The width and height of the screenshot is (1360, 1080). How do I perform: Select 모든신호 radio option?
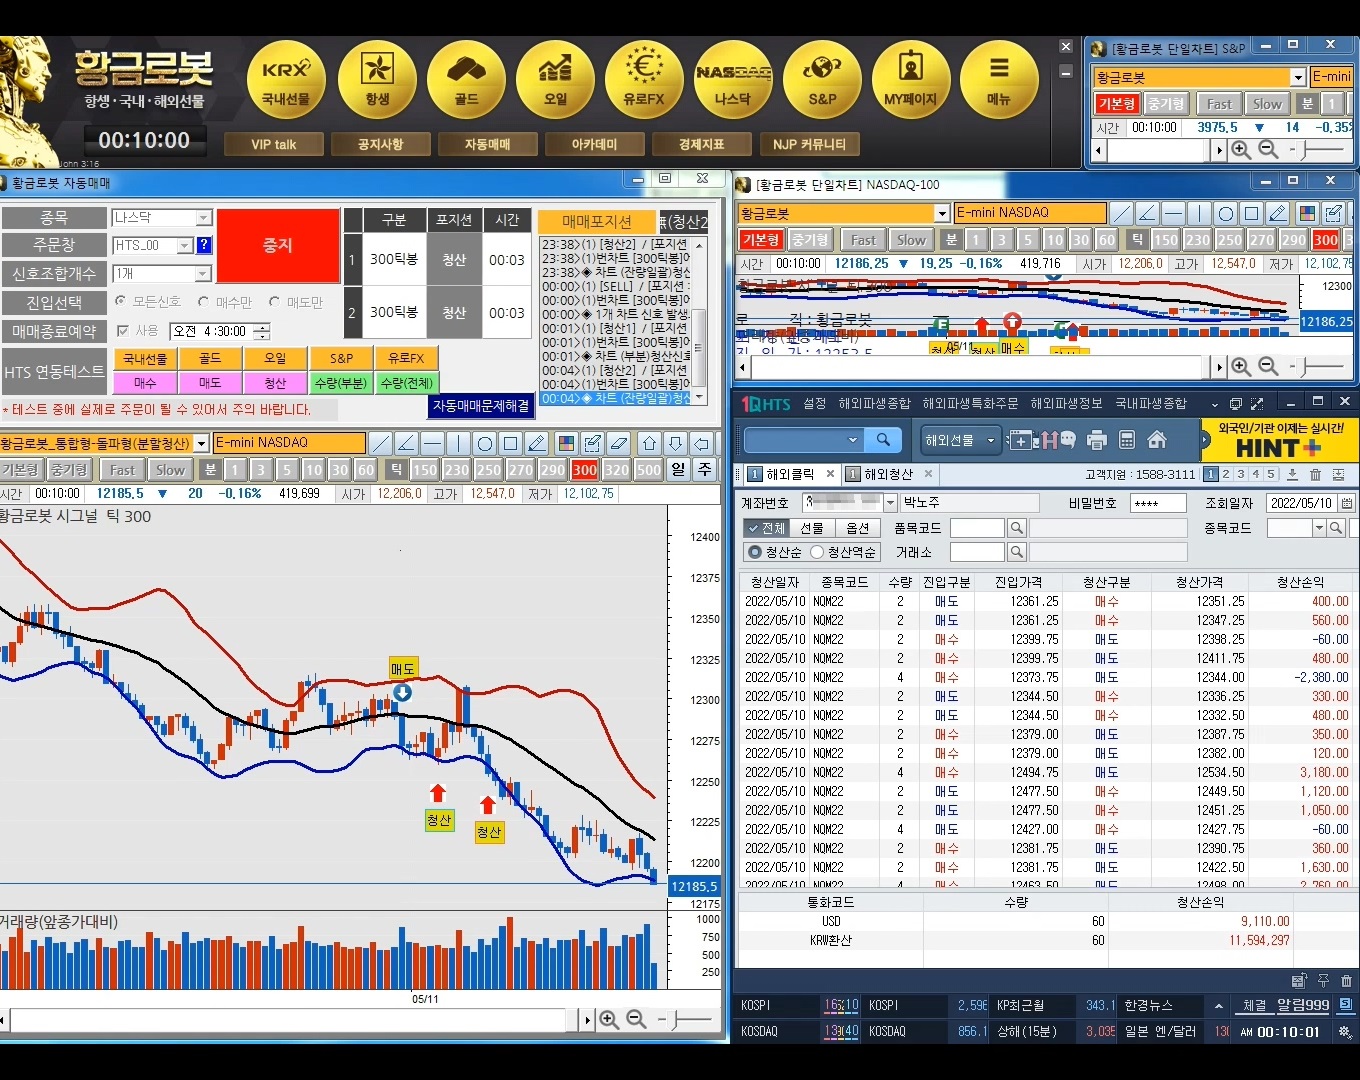tap(120, 301)
